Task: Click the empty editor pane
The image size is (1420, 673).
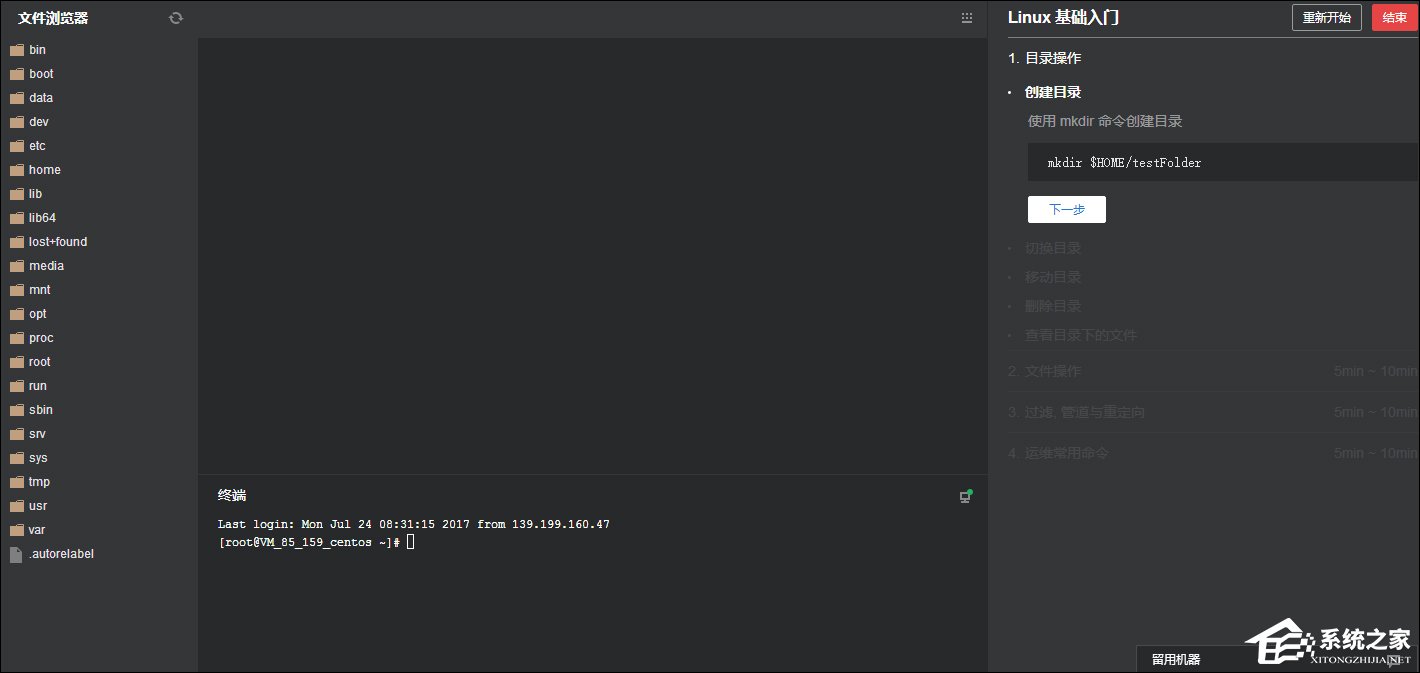Action: tap(592, 255)
